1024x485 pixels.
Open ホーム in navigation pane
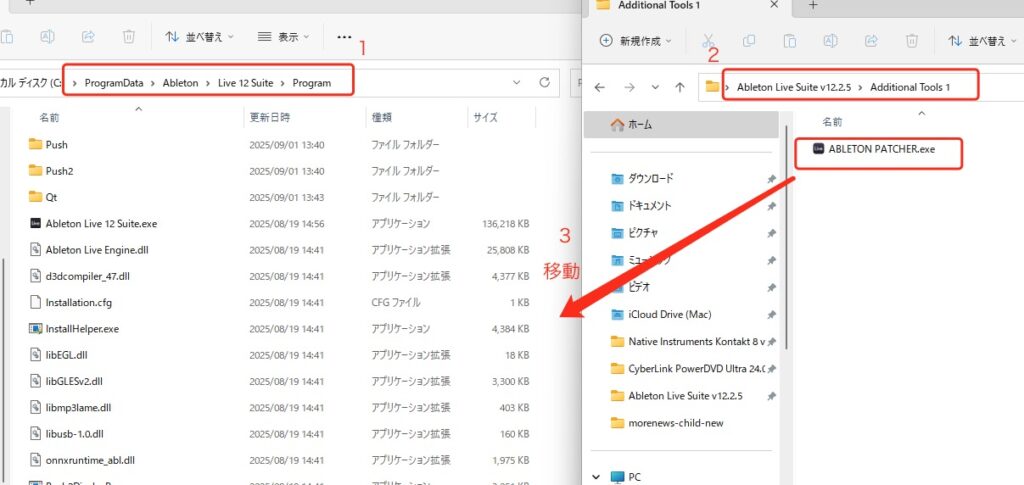point(681,125)
